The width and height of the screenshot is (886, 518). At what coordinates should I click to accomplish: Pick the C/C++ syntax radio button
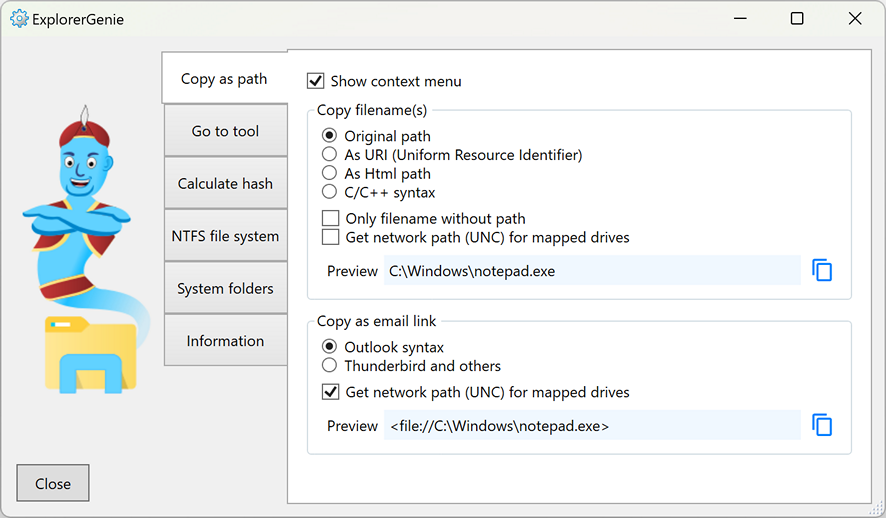329,192
